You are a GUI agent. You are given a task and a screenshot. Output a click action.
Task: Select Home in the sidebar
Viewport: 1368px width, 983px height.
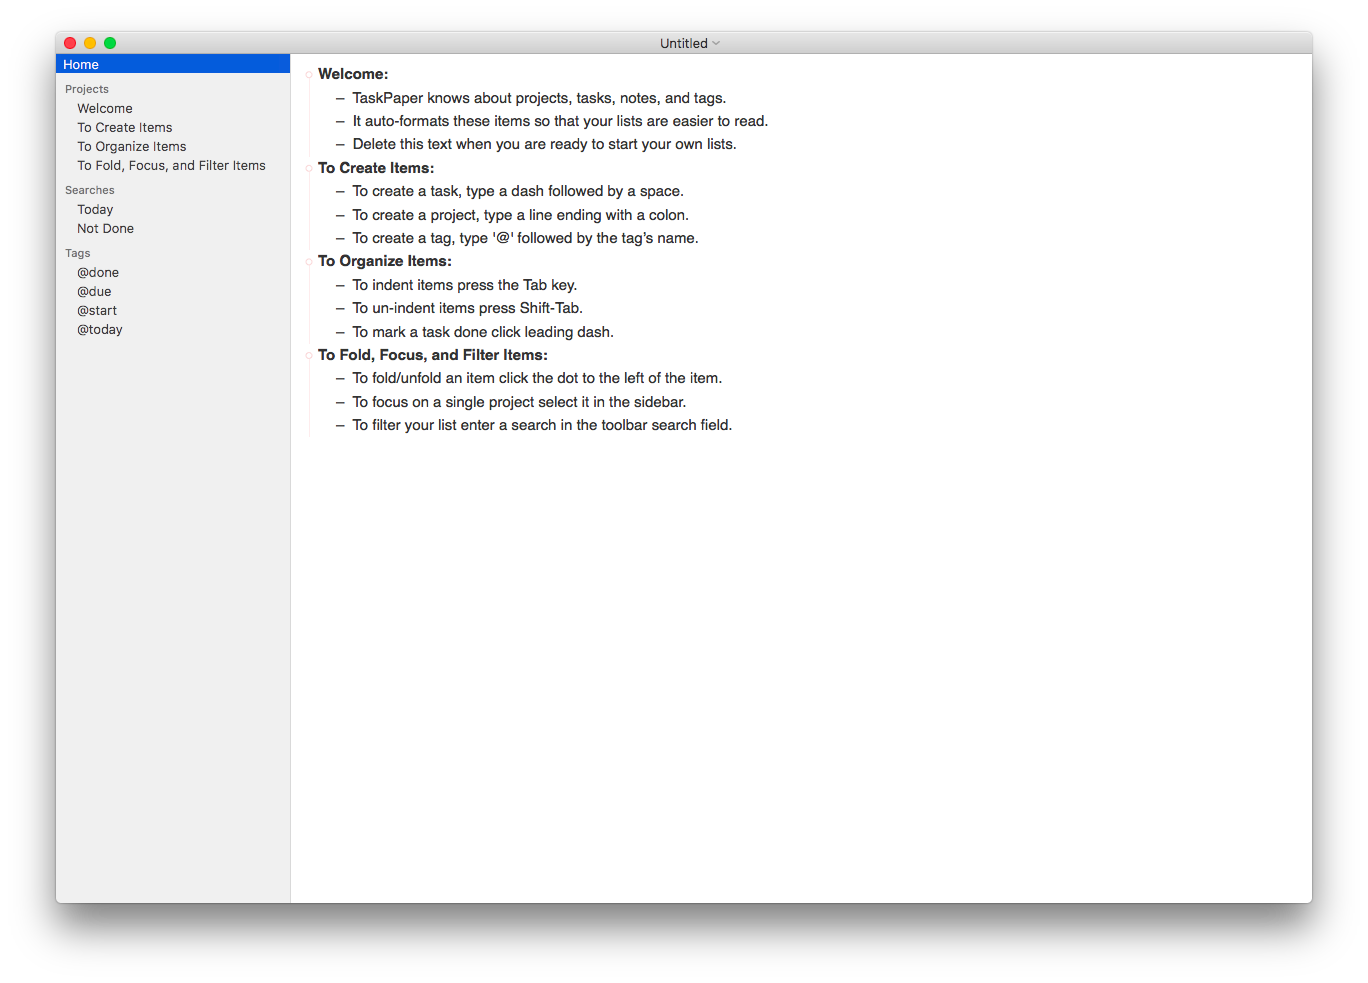81,64
